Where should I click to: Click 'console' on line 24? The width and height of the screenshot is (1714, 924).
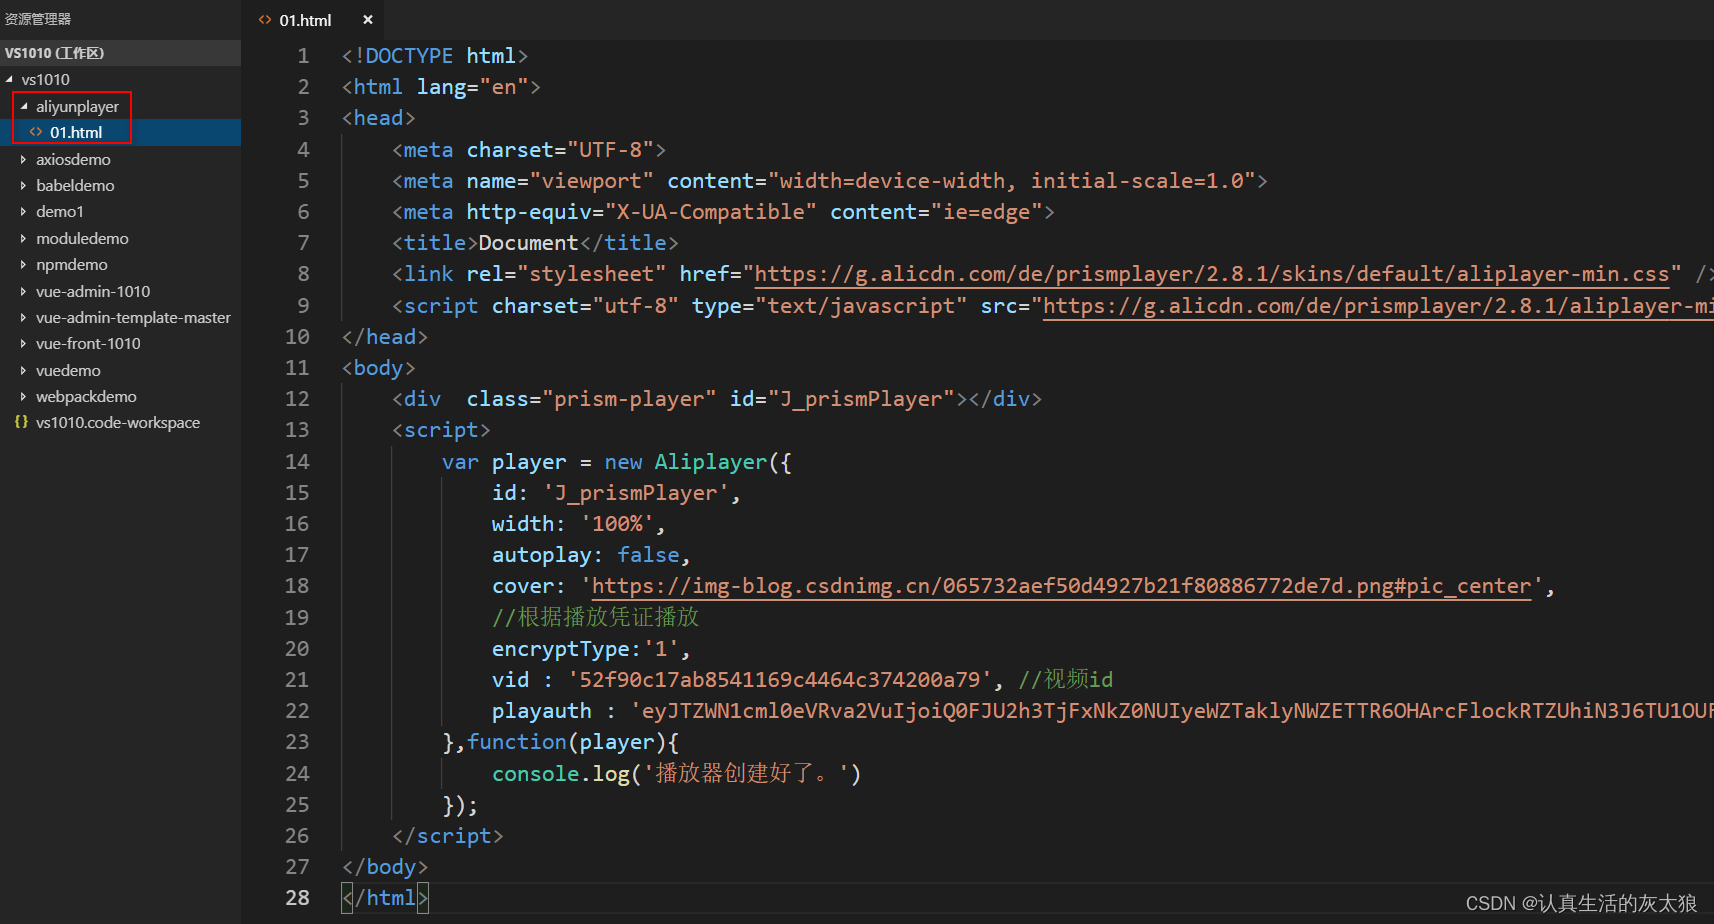536,774
